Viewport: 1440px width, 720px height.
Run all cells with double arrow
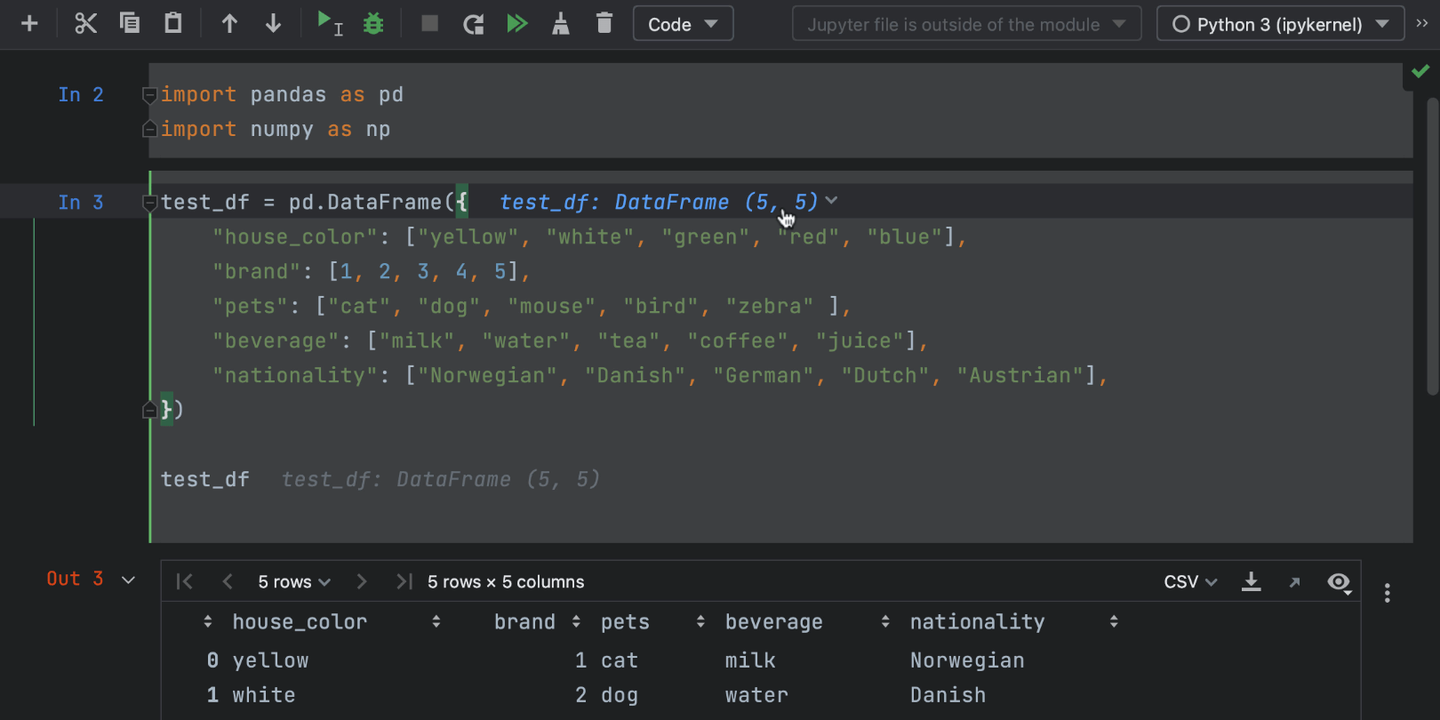517,23
